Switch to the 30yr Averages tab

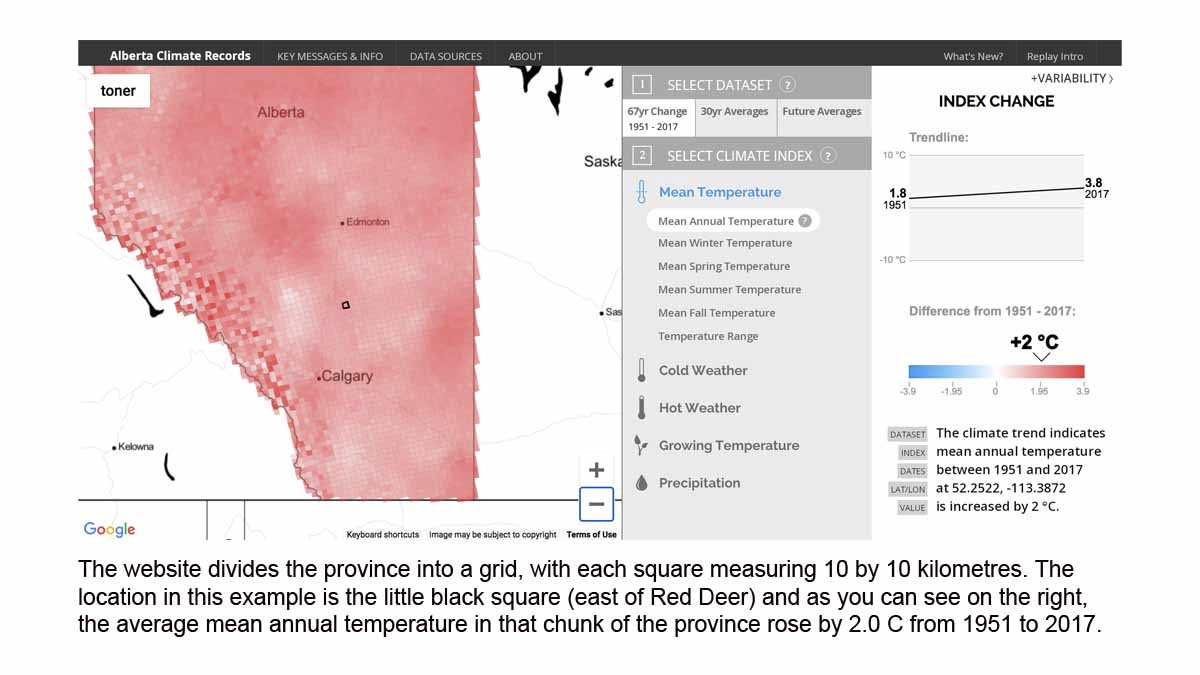coord(734,112)
